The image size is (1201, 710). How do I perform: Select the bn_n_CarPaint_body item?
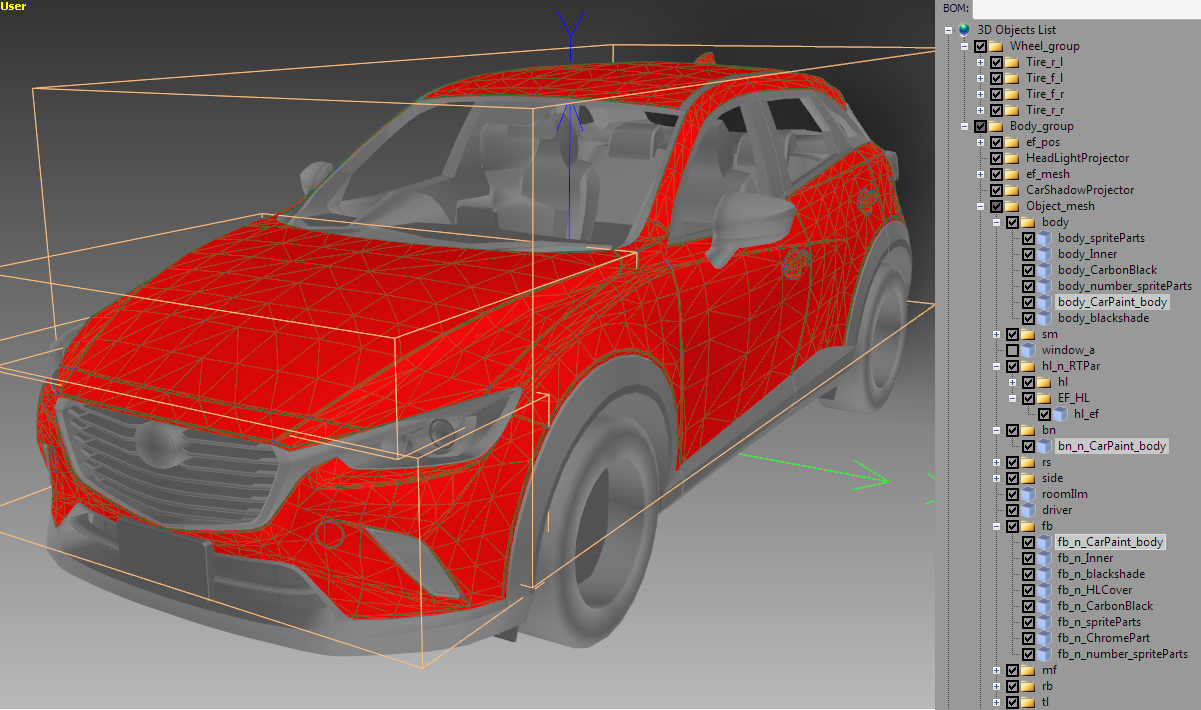[1111, 446]
